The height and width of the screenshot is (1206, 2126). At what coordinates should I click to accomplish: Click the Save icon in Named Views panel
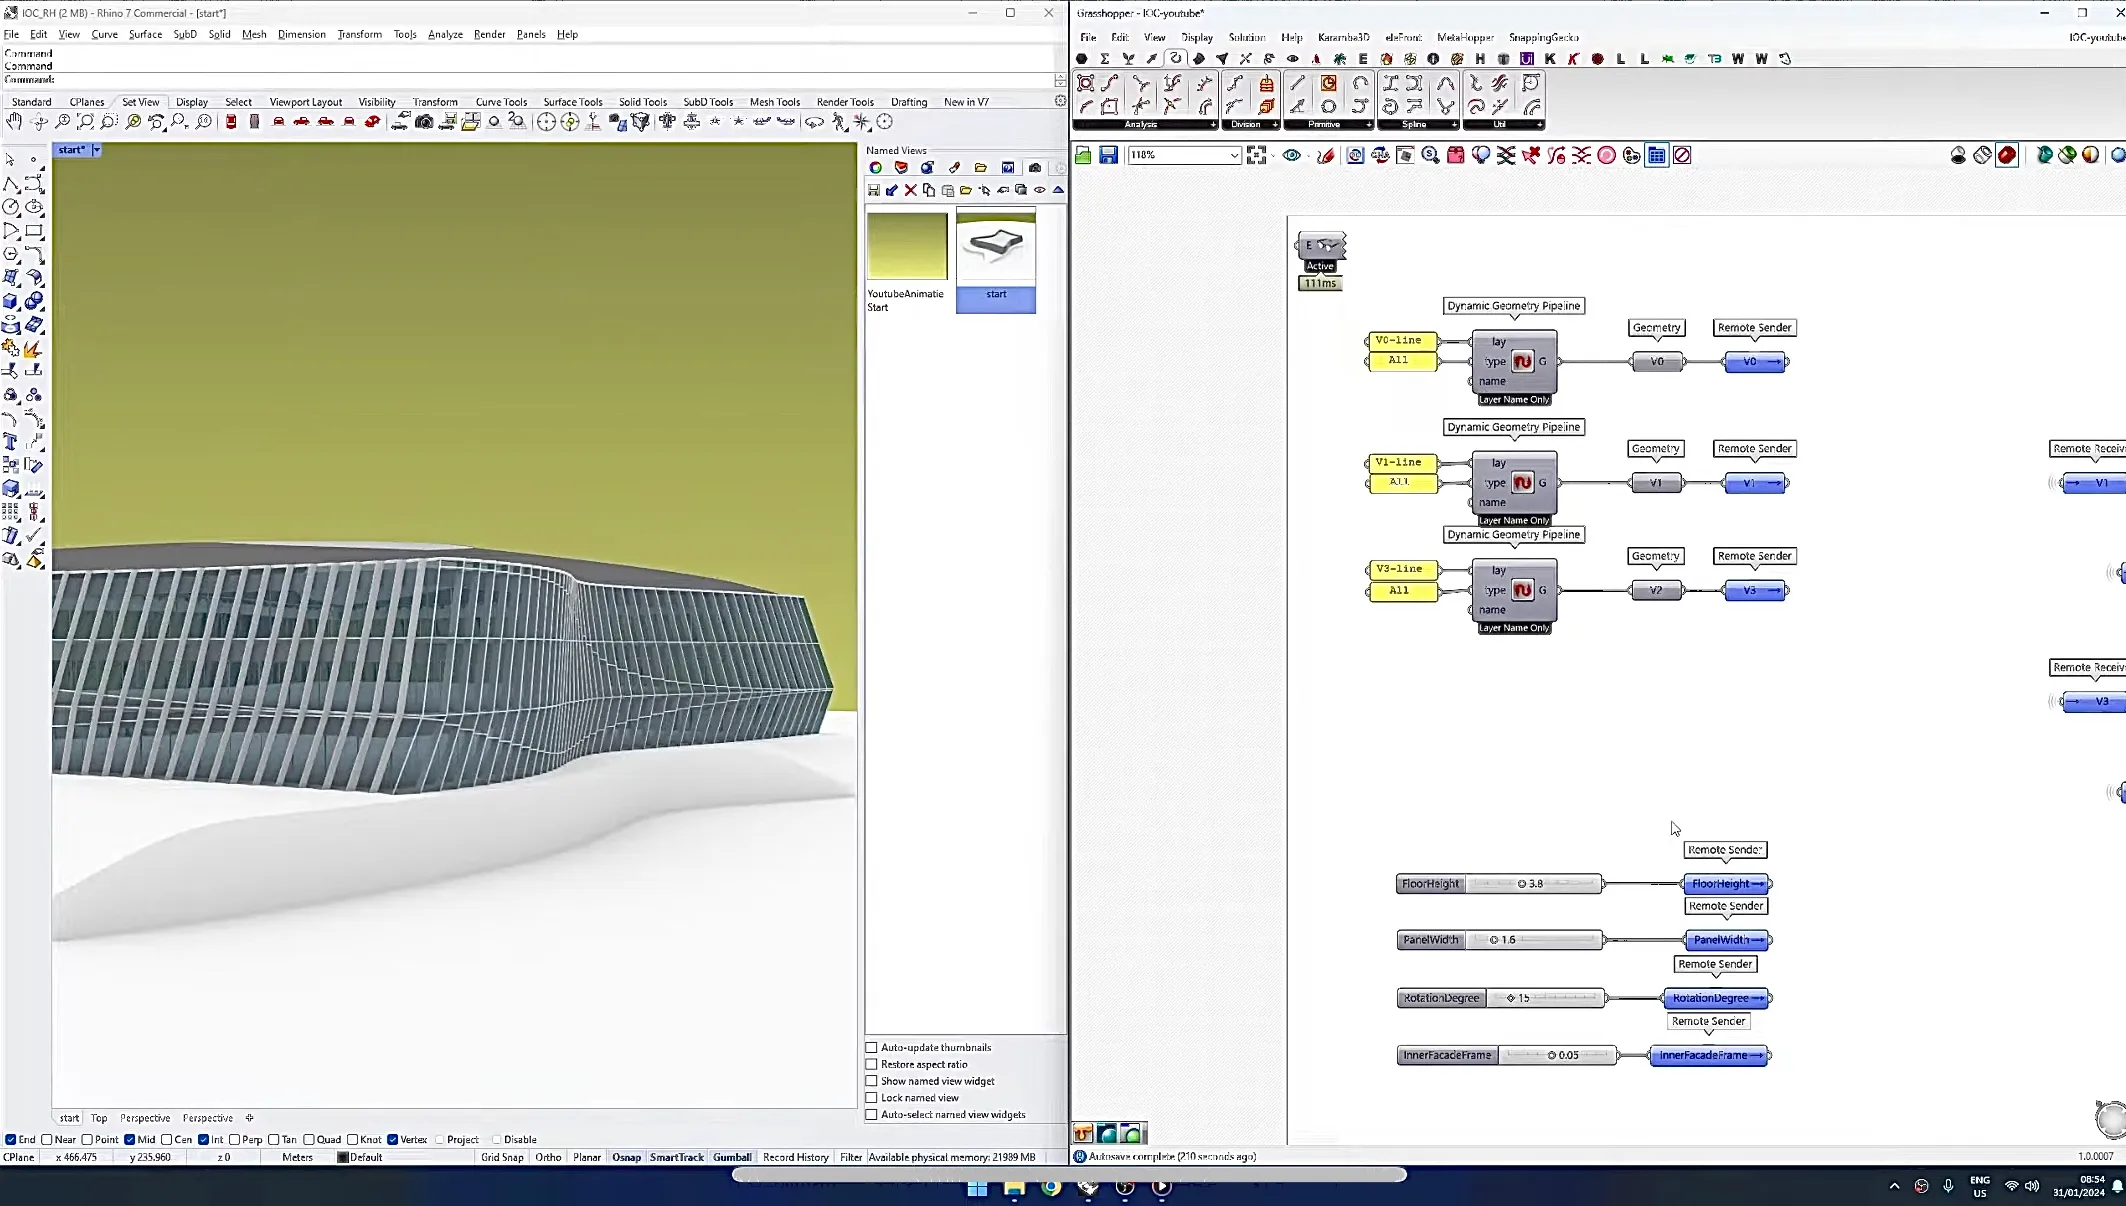click(874, 190)
